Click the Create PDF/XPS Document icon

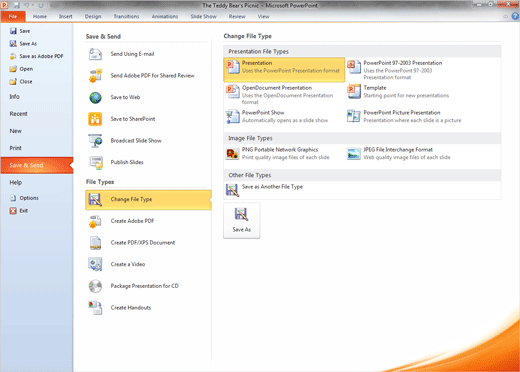click(95, 243)
